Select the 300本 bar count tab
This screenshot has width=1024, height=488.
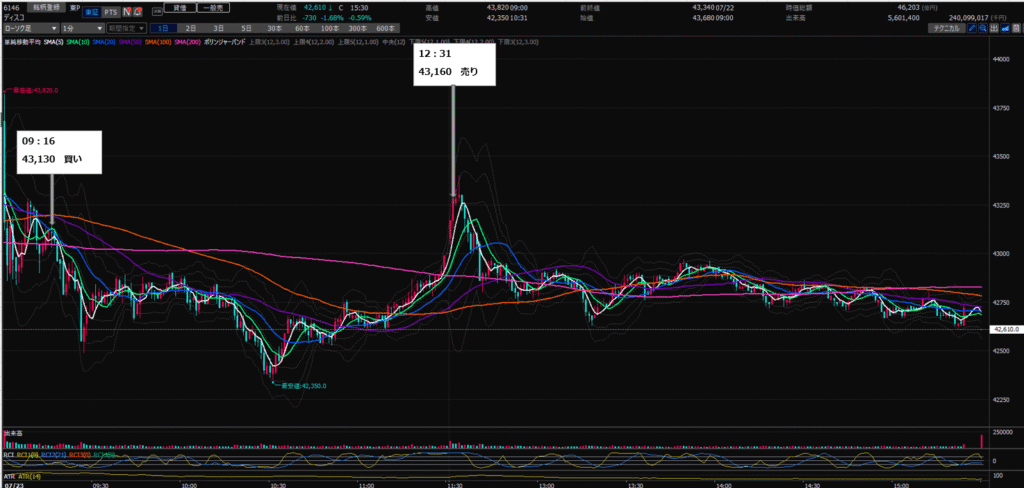tap(358, 28)
